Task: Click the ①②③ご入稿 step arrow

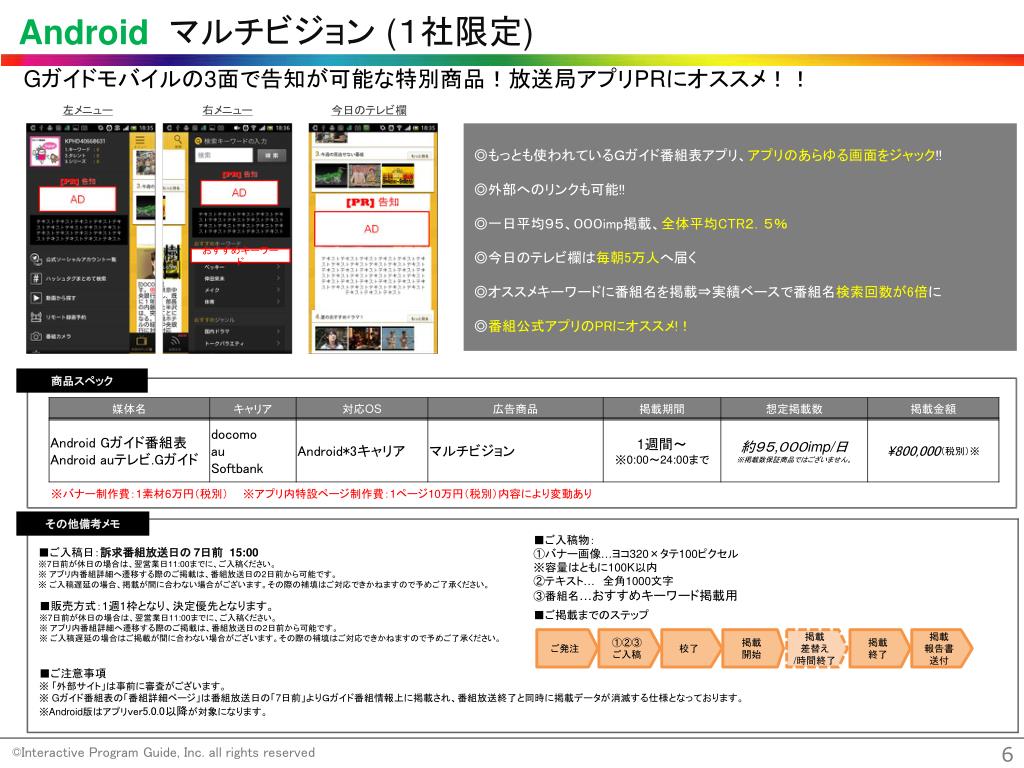Action: coord(627,648)
